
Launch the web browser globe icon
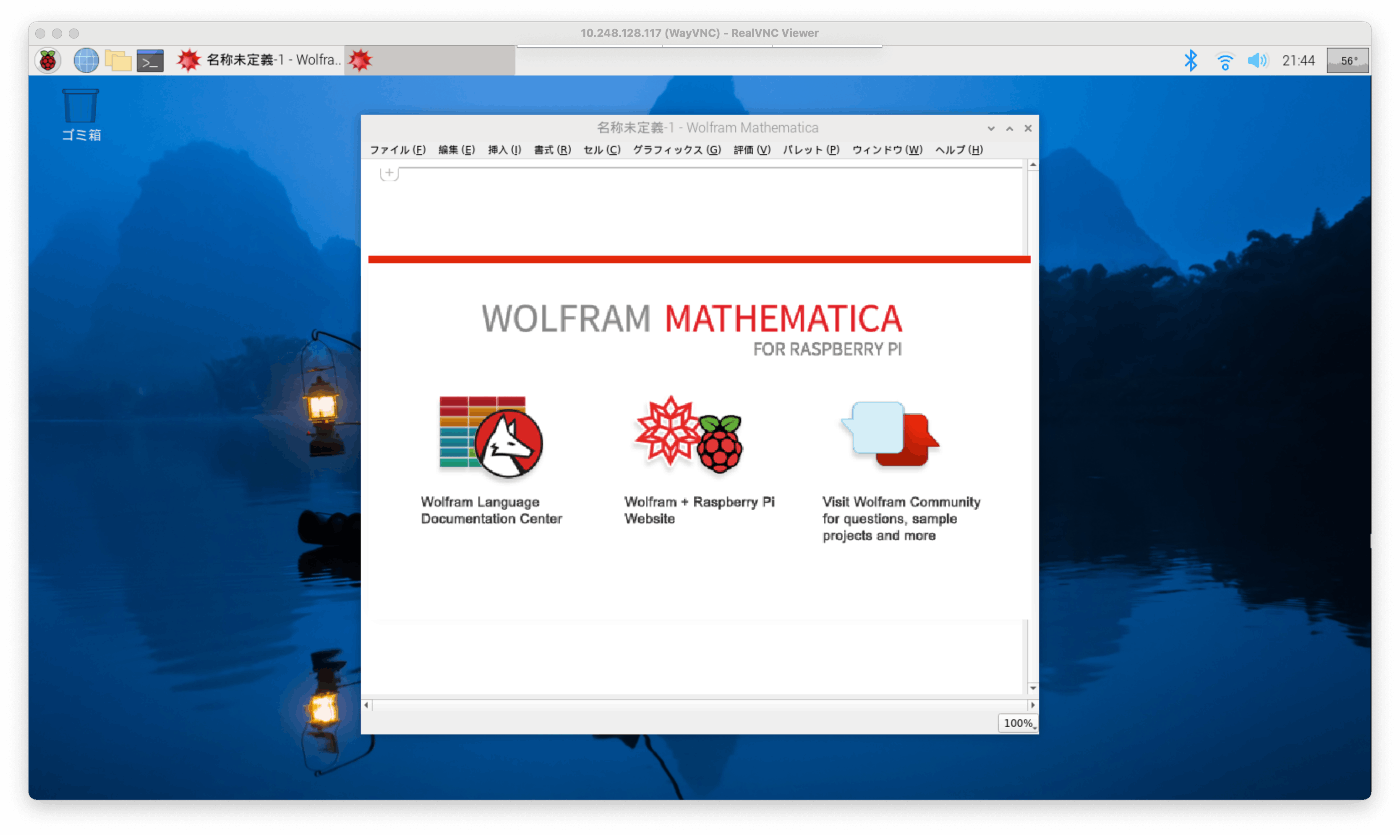point(86,61)
